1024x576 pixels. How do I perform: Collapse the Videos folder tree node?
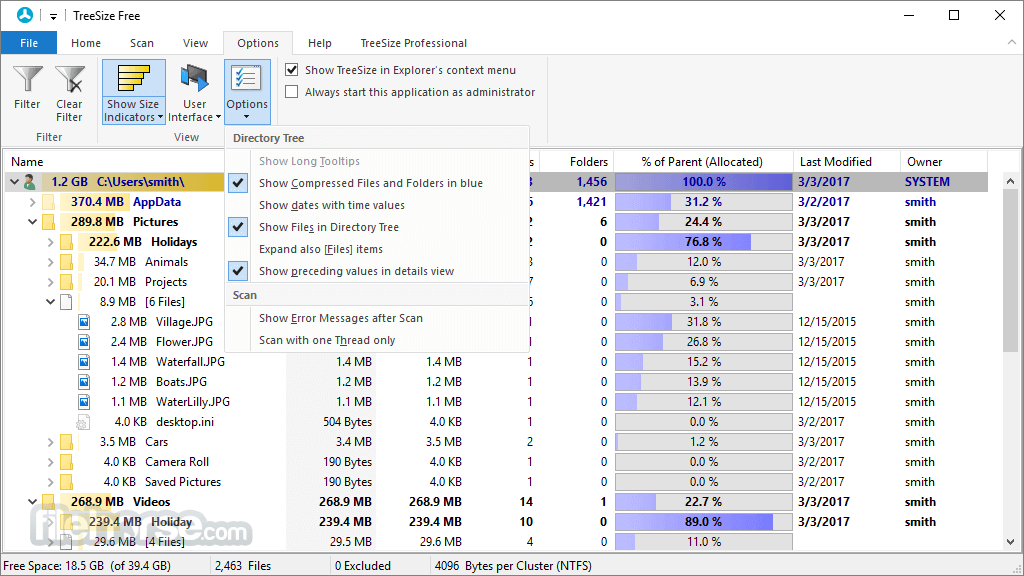(x=32, y=501)
